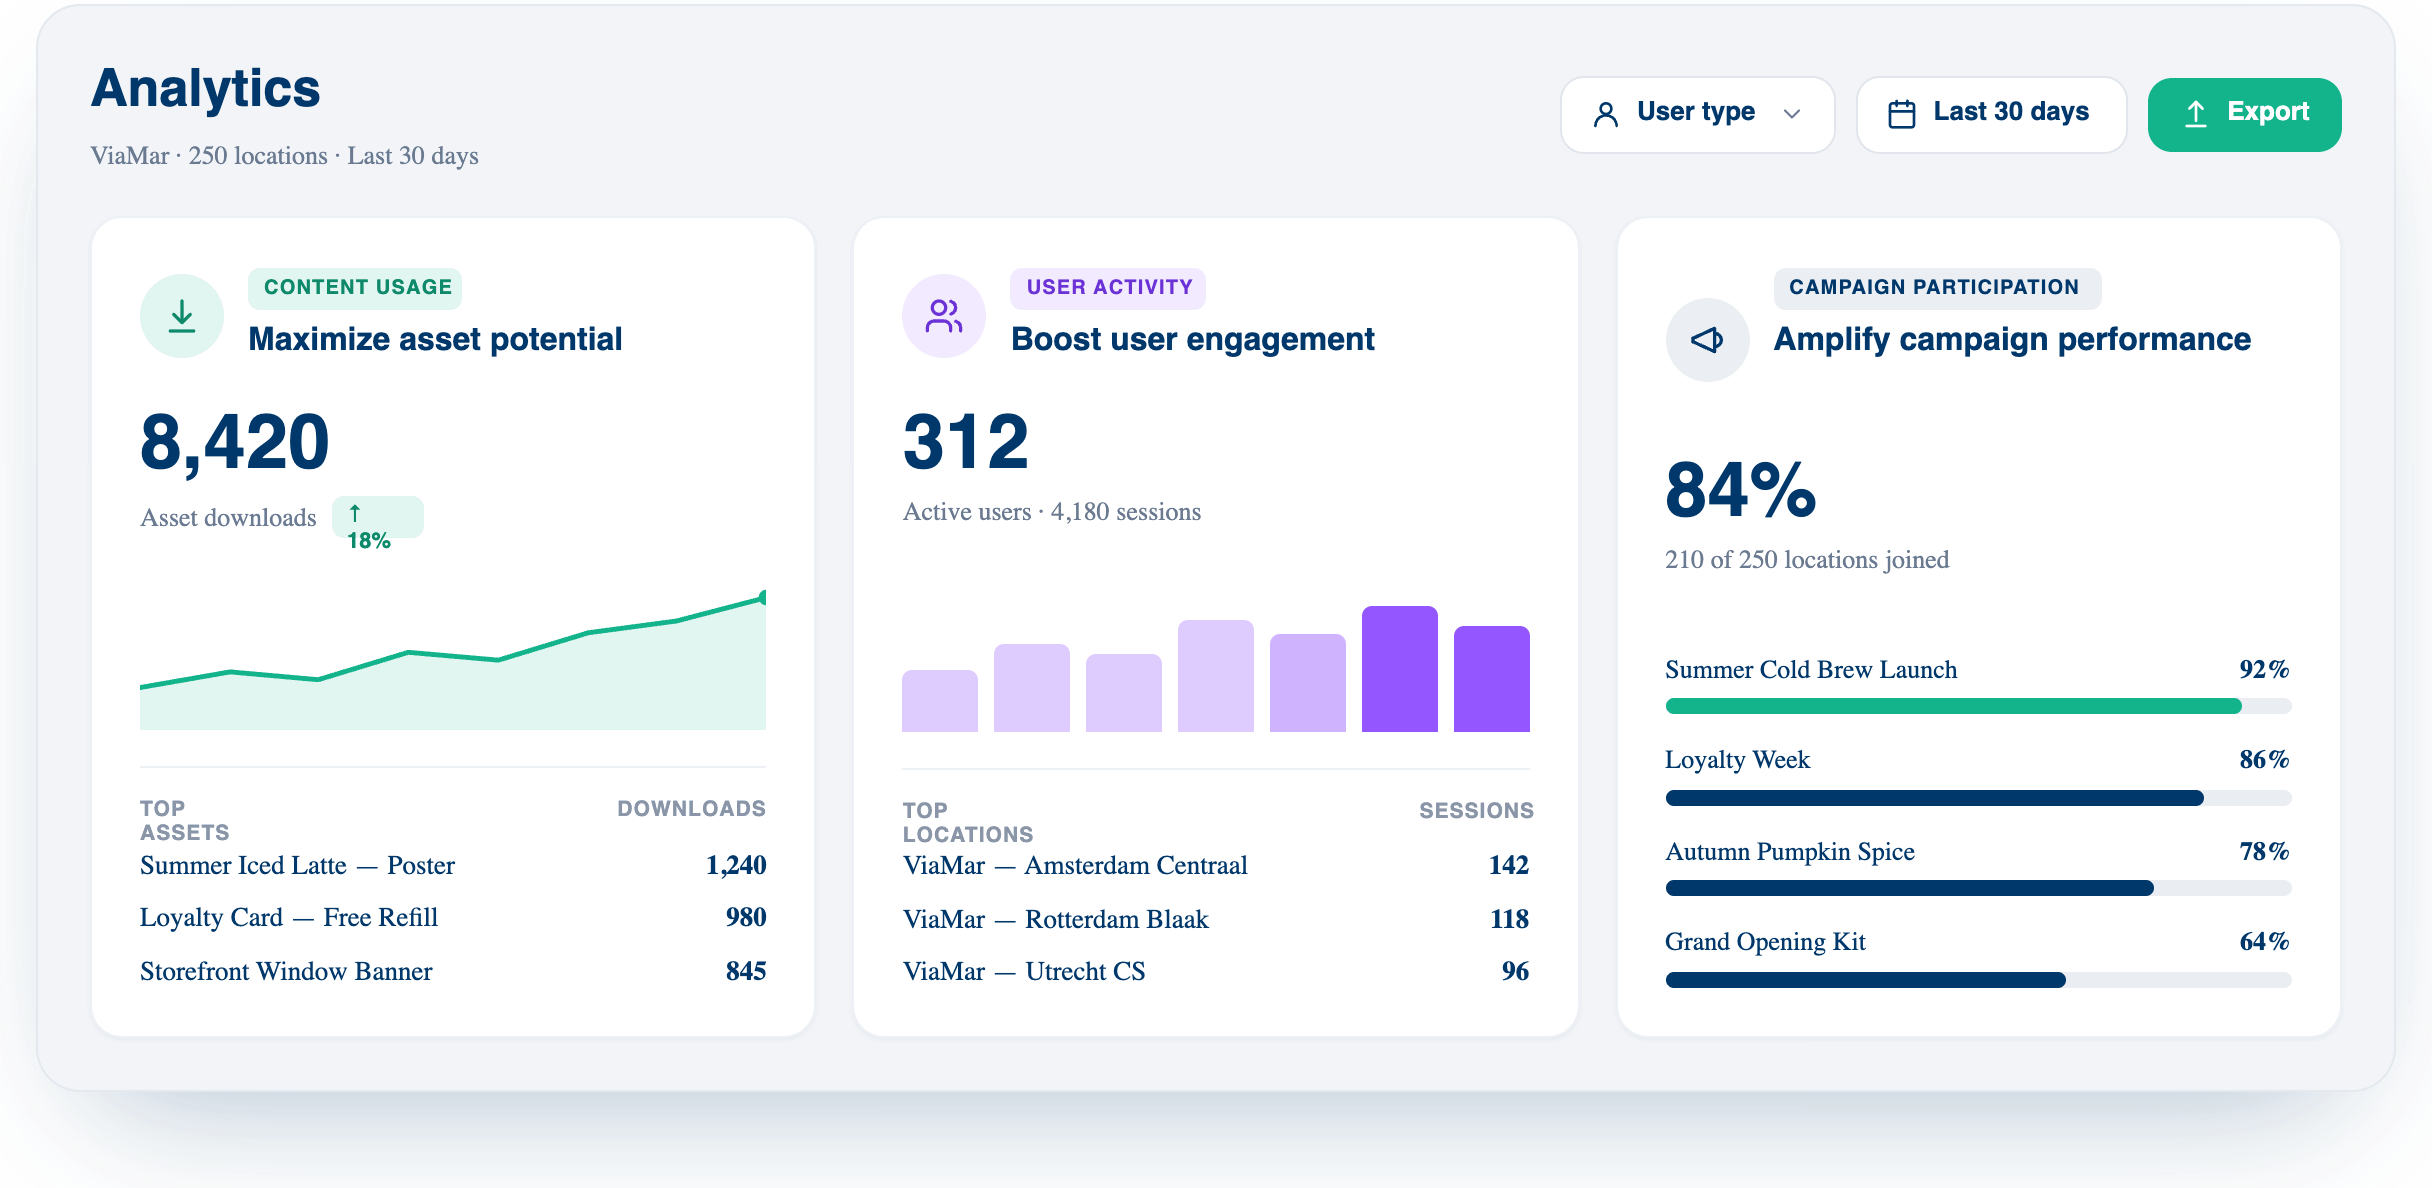Open ViaMar — Amsterdam Centraal location row
The width and height of the screenshot is (2432, 1188).
click(1216, 865)
